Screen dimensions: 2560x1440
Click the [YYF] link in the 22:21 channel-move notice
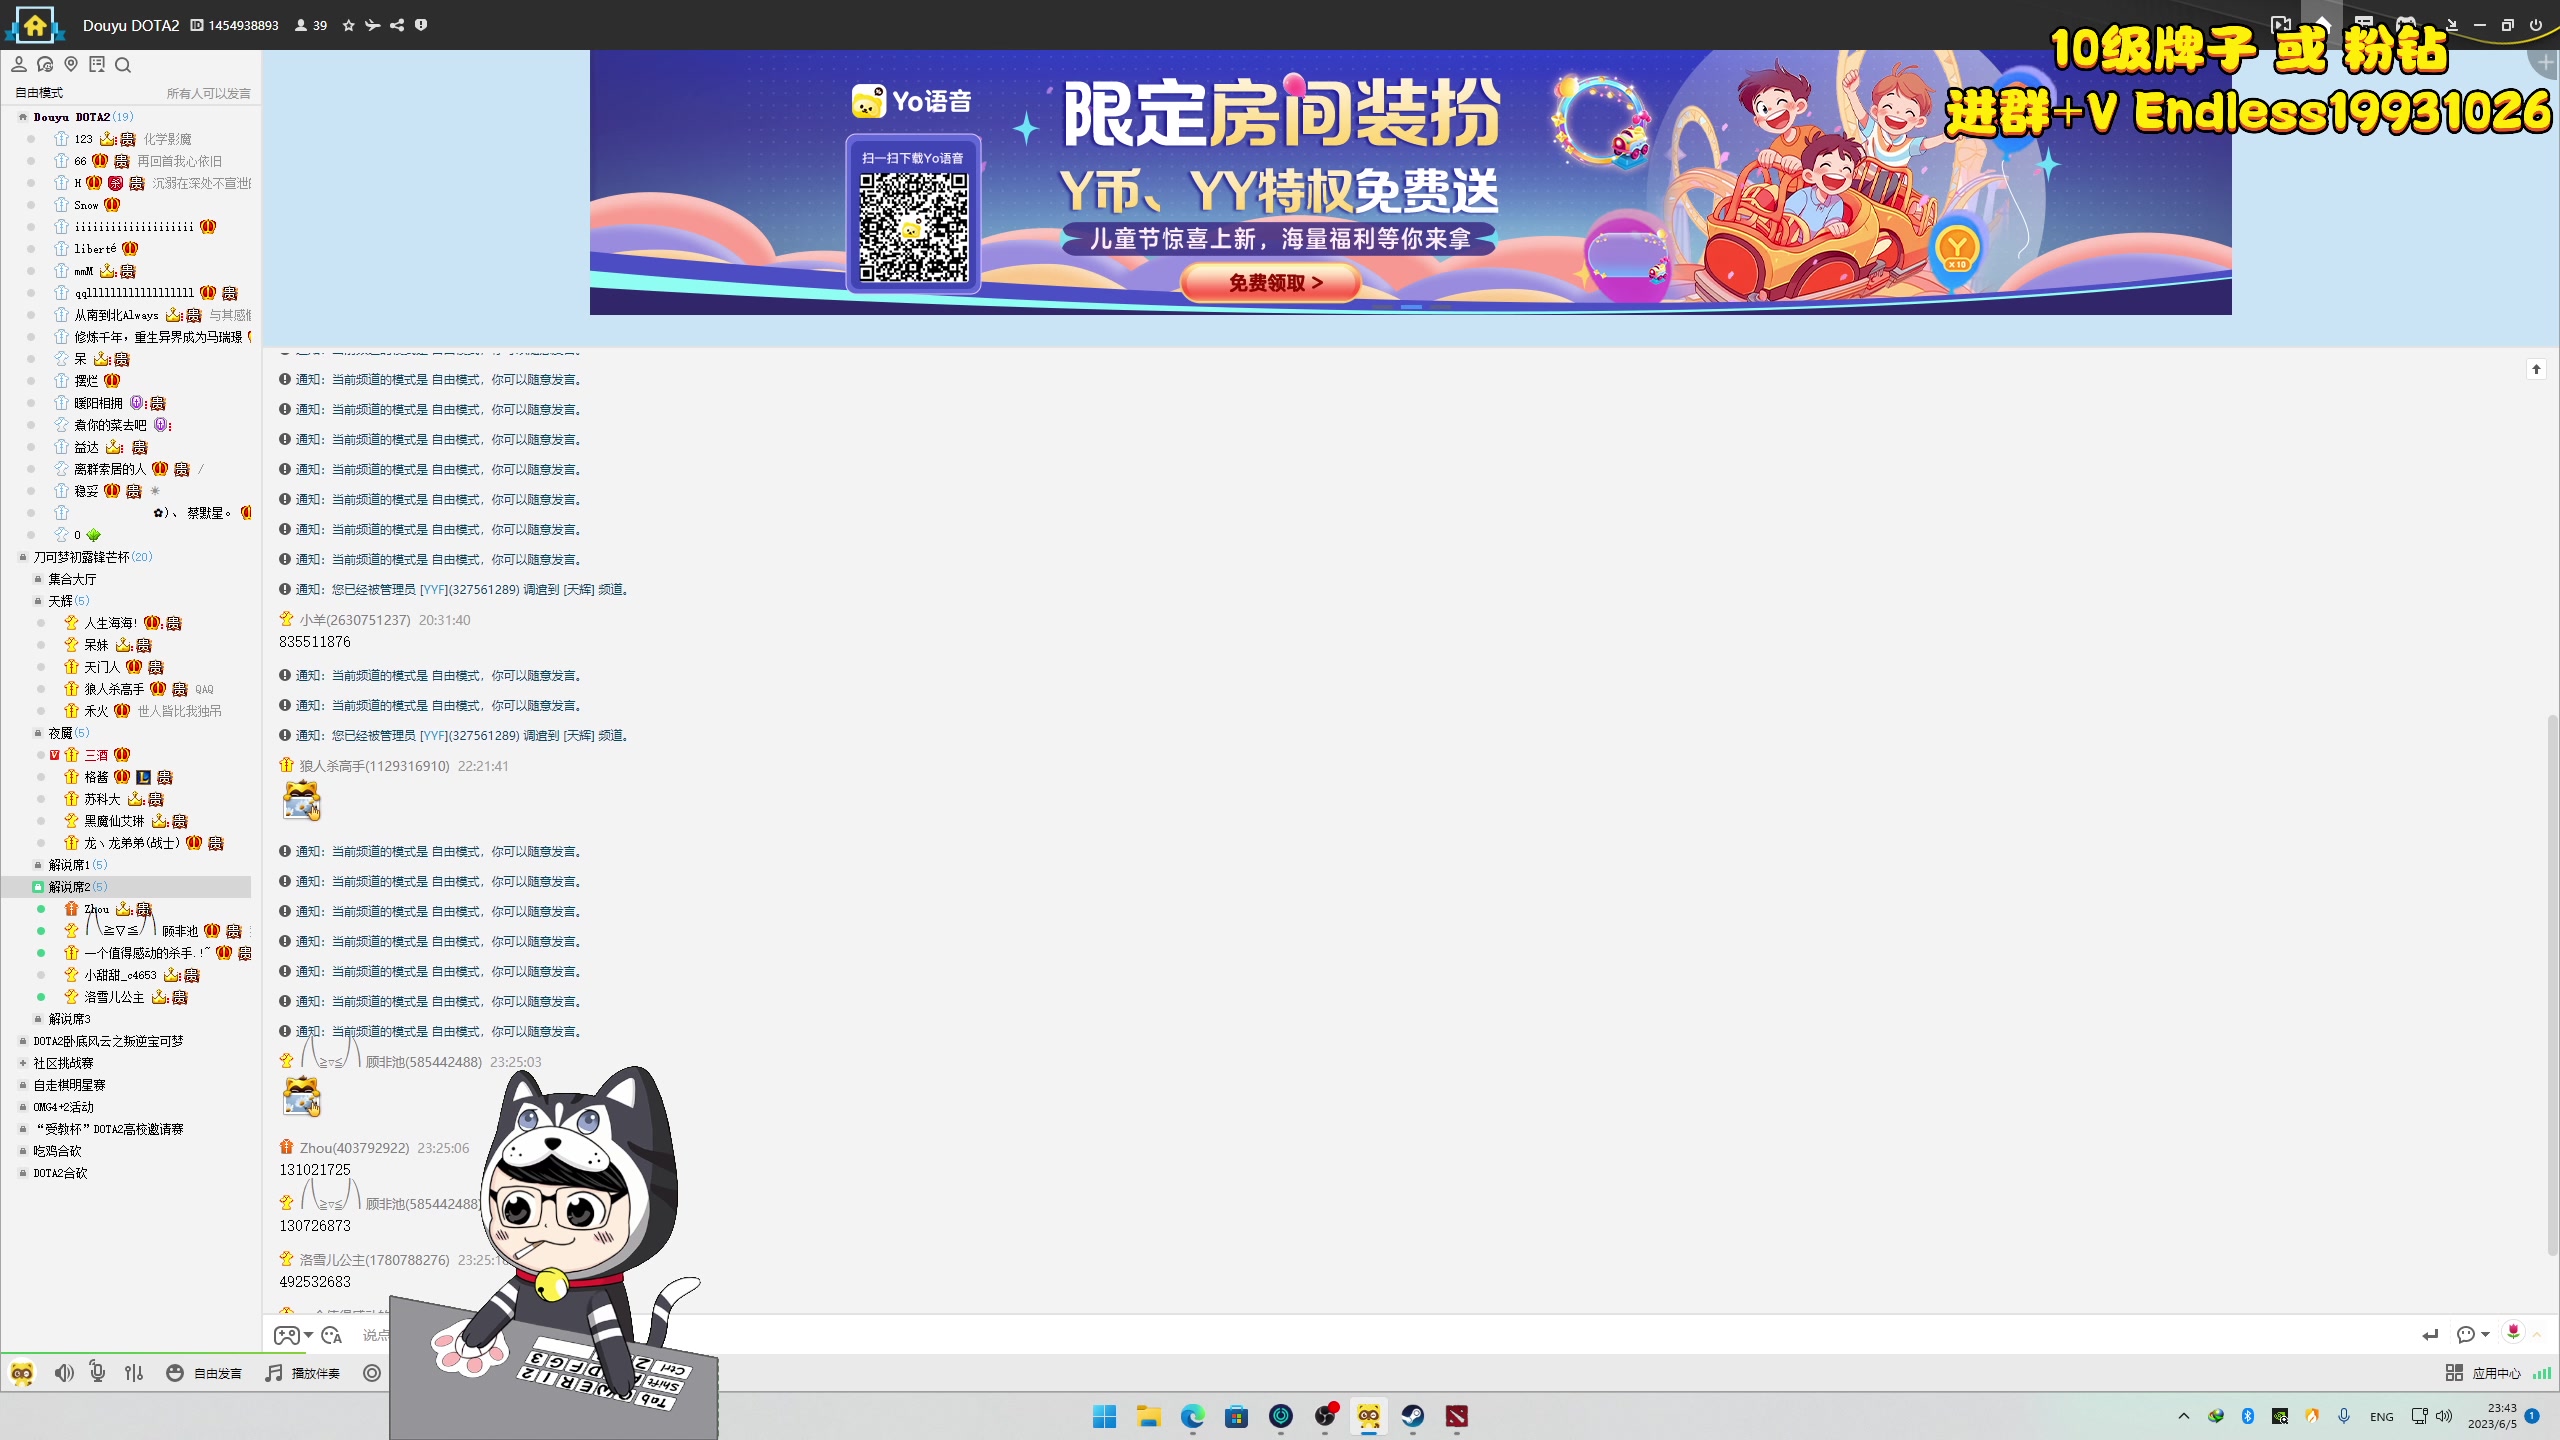click(433, 735)
